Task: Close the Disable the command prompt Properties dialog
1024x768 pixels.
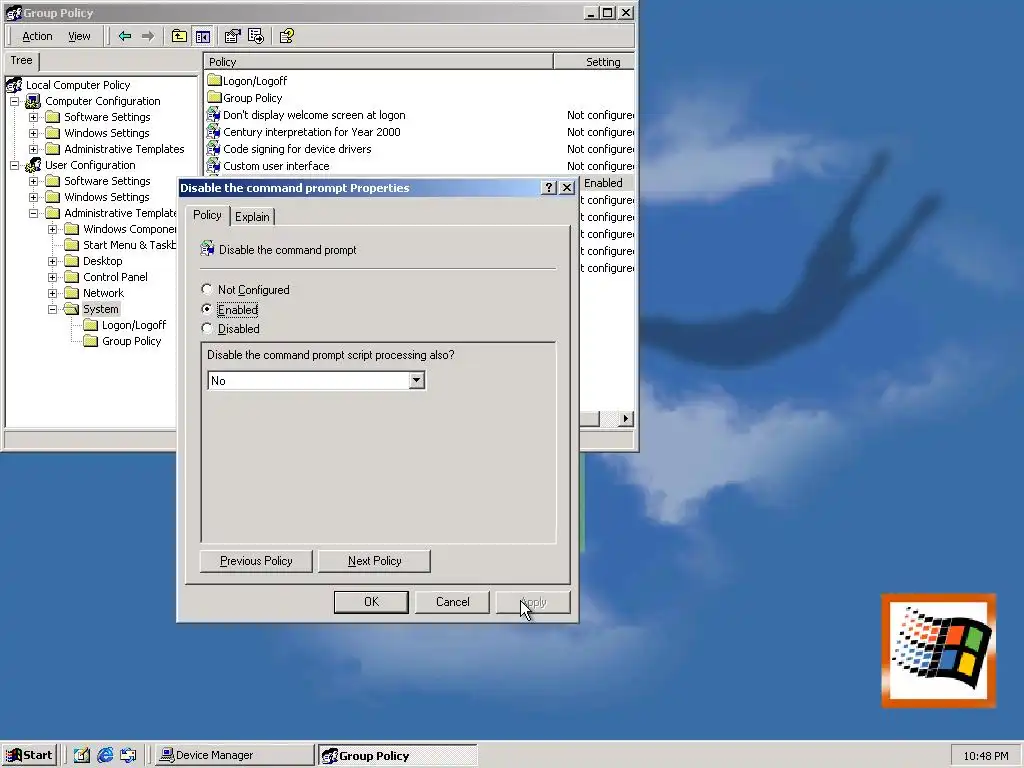Action: coord(567,187)
